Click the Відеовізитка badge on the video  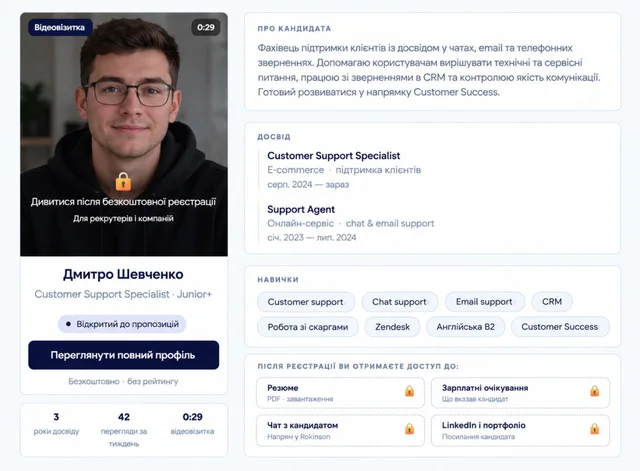click(x=60, y=27)
